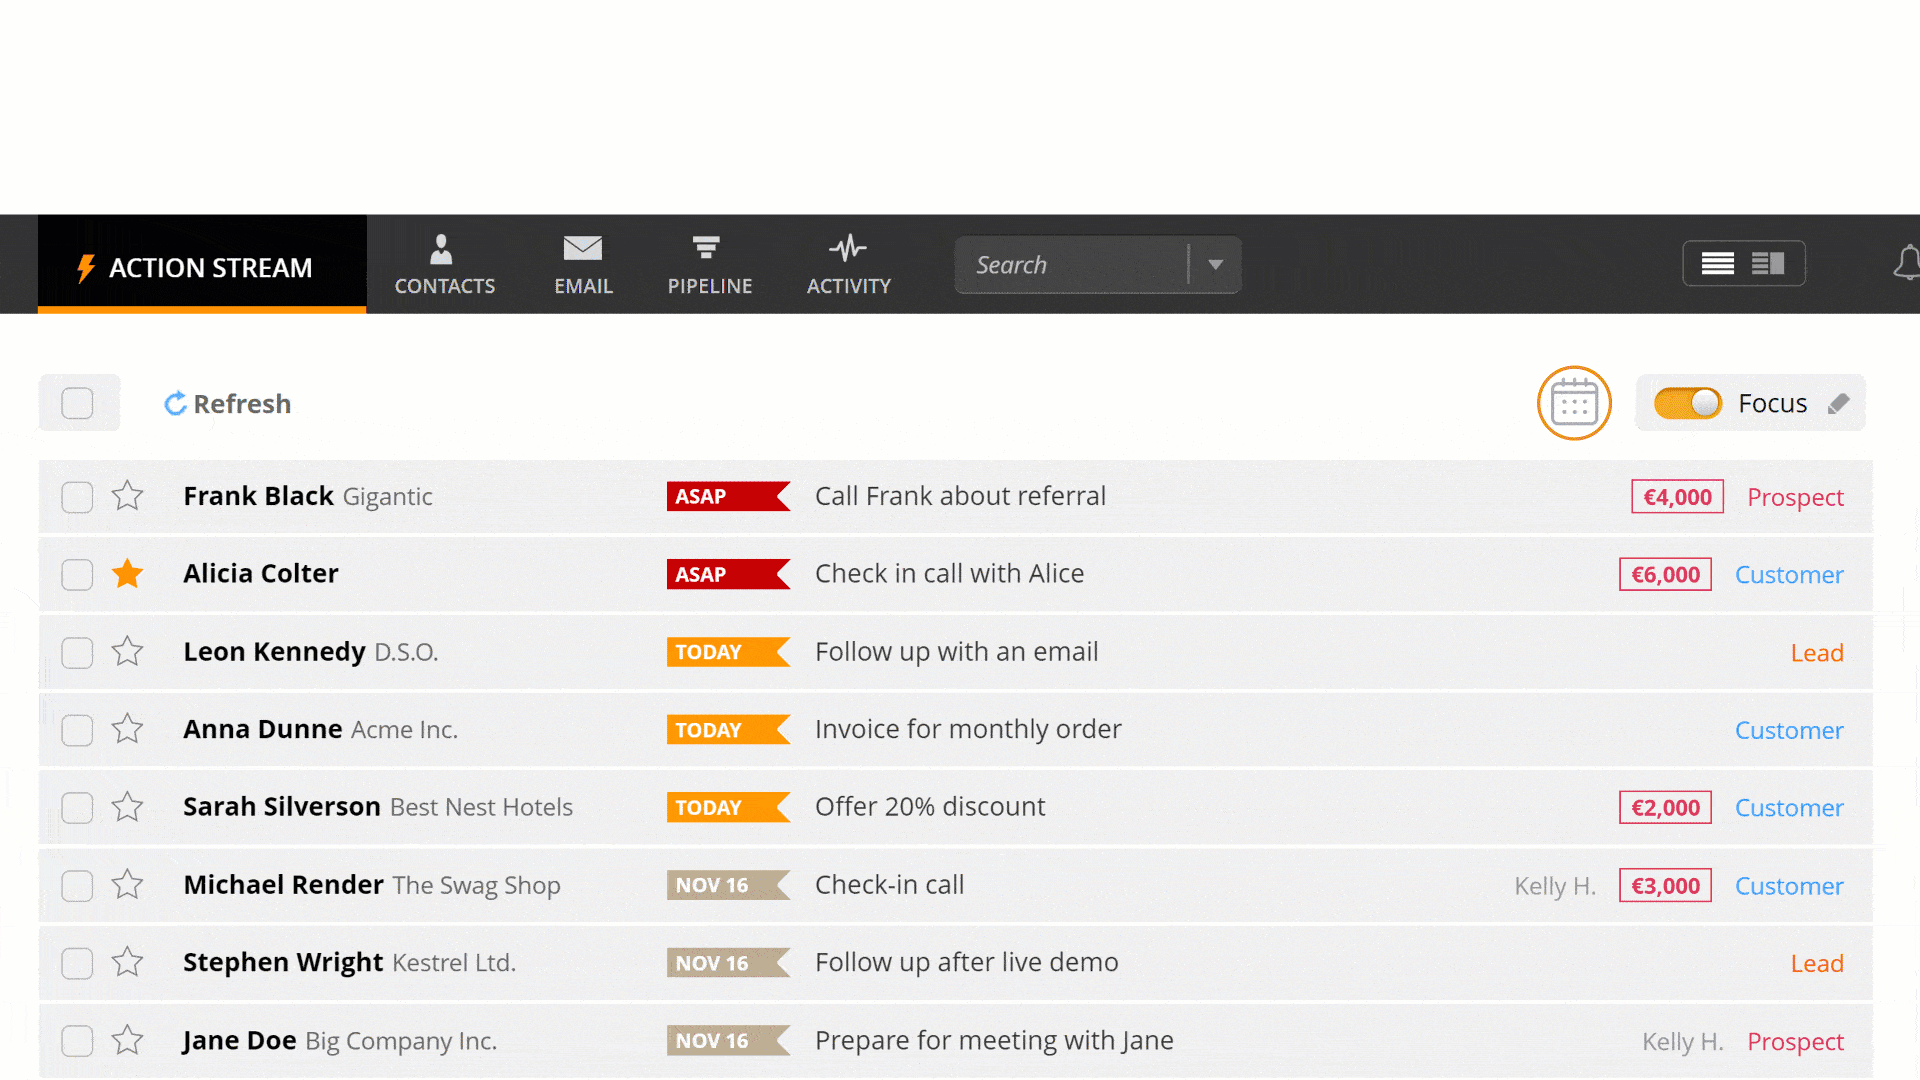This screenshot has height=1080, width=1920.
Task: Open the €6,000 deal badge
Action: [1665, 575]
